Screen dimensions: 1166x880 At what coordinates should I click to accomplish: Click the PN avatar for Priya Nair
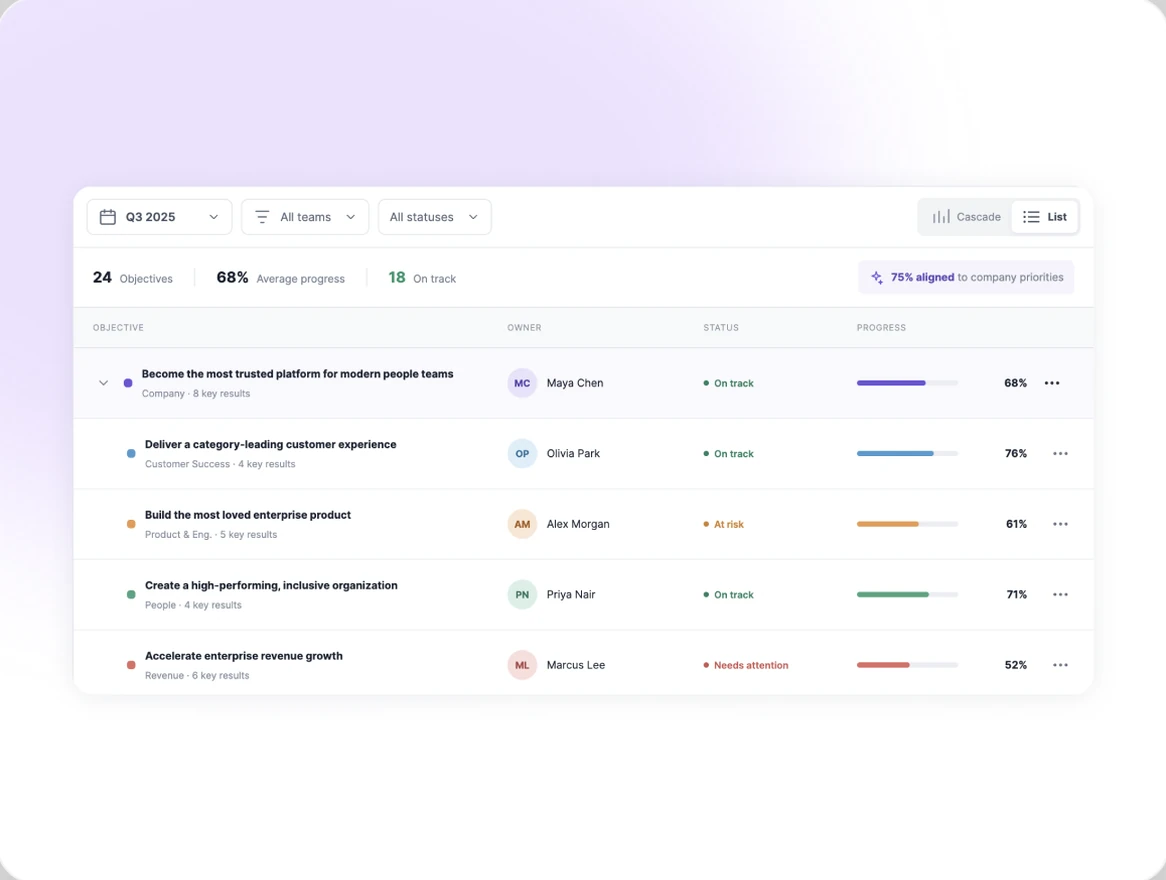click(522, 594)
